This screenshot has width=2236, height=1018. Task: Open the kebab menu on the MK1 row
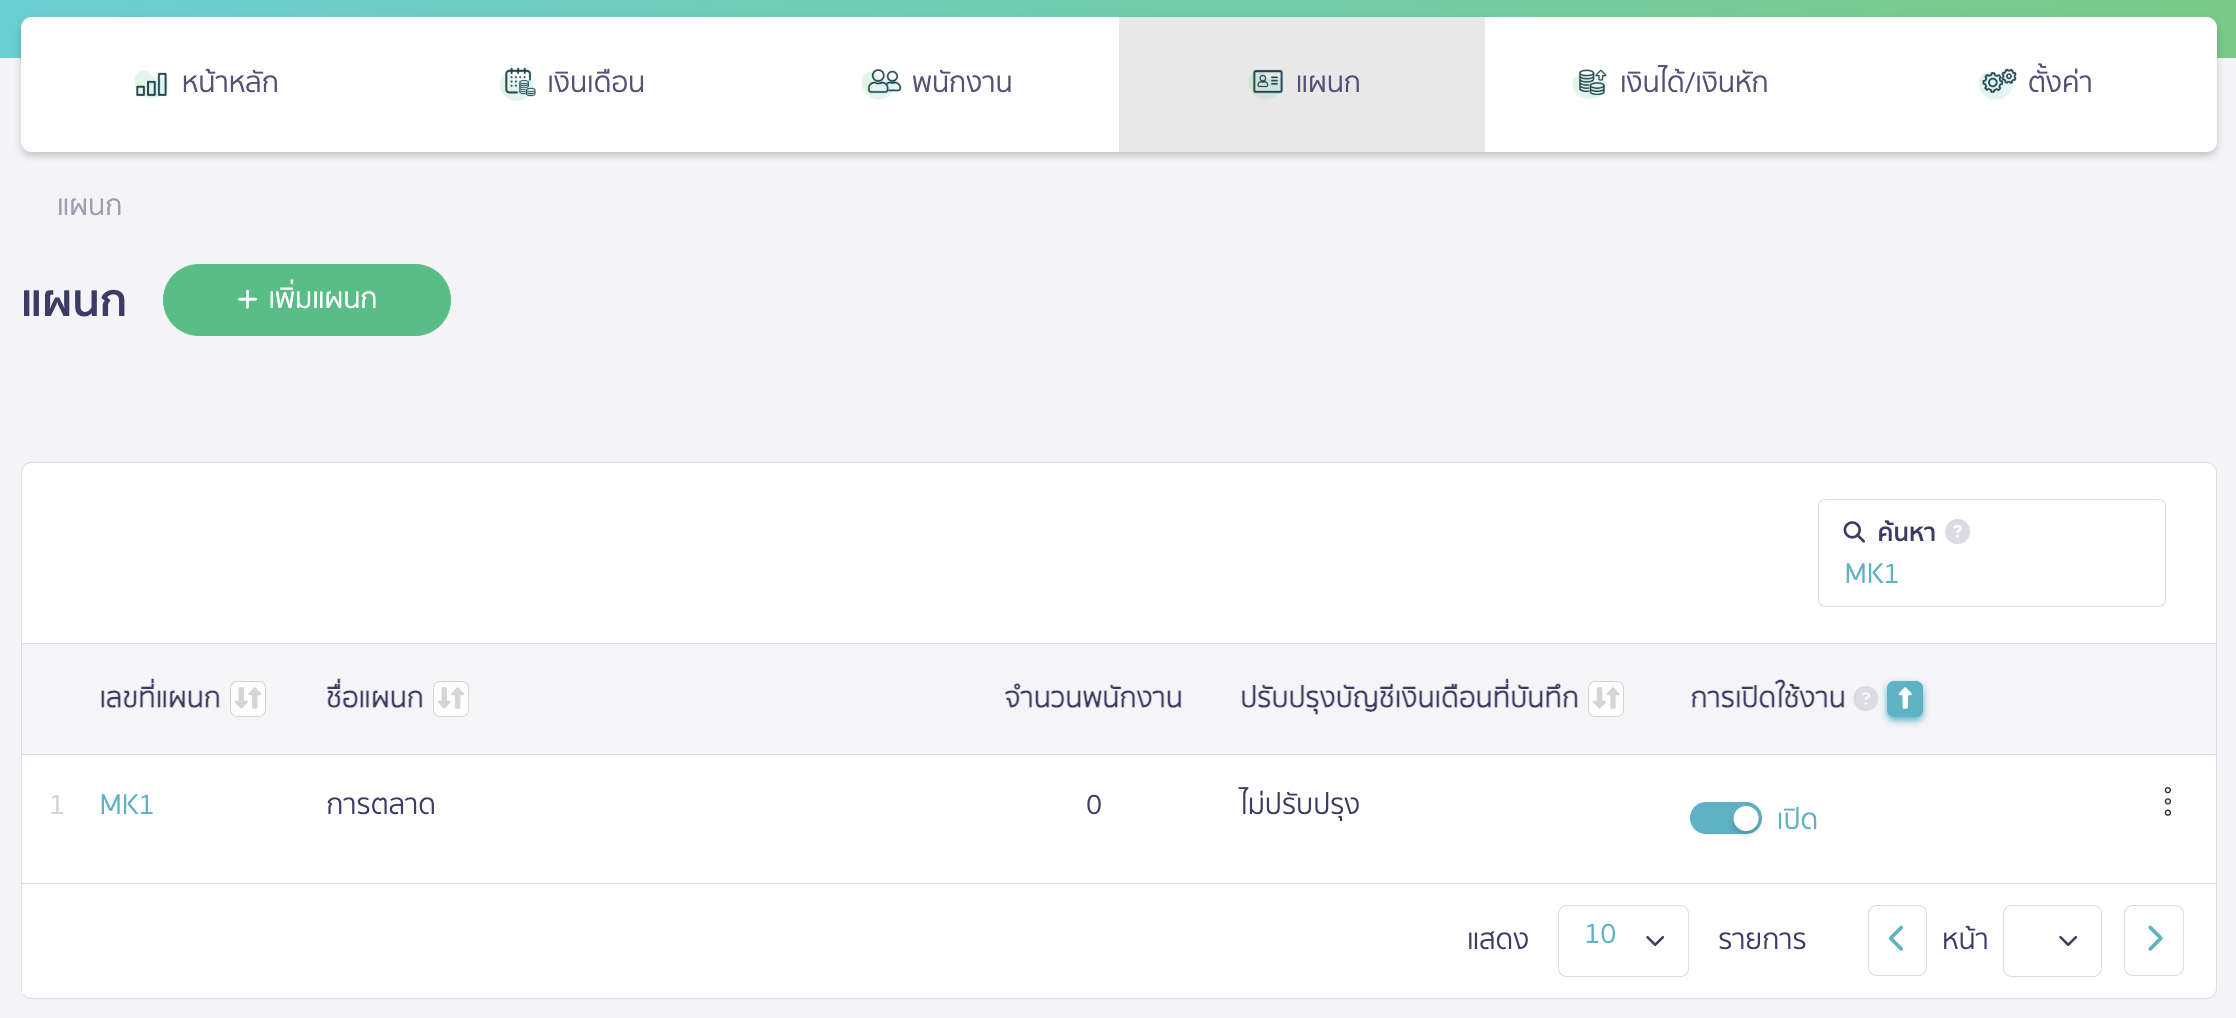tap(2168, 801)
